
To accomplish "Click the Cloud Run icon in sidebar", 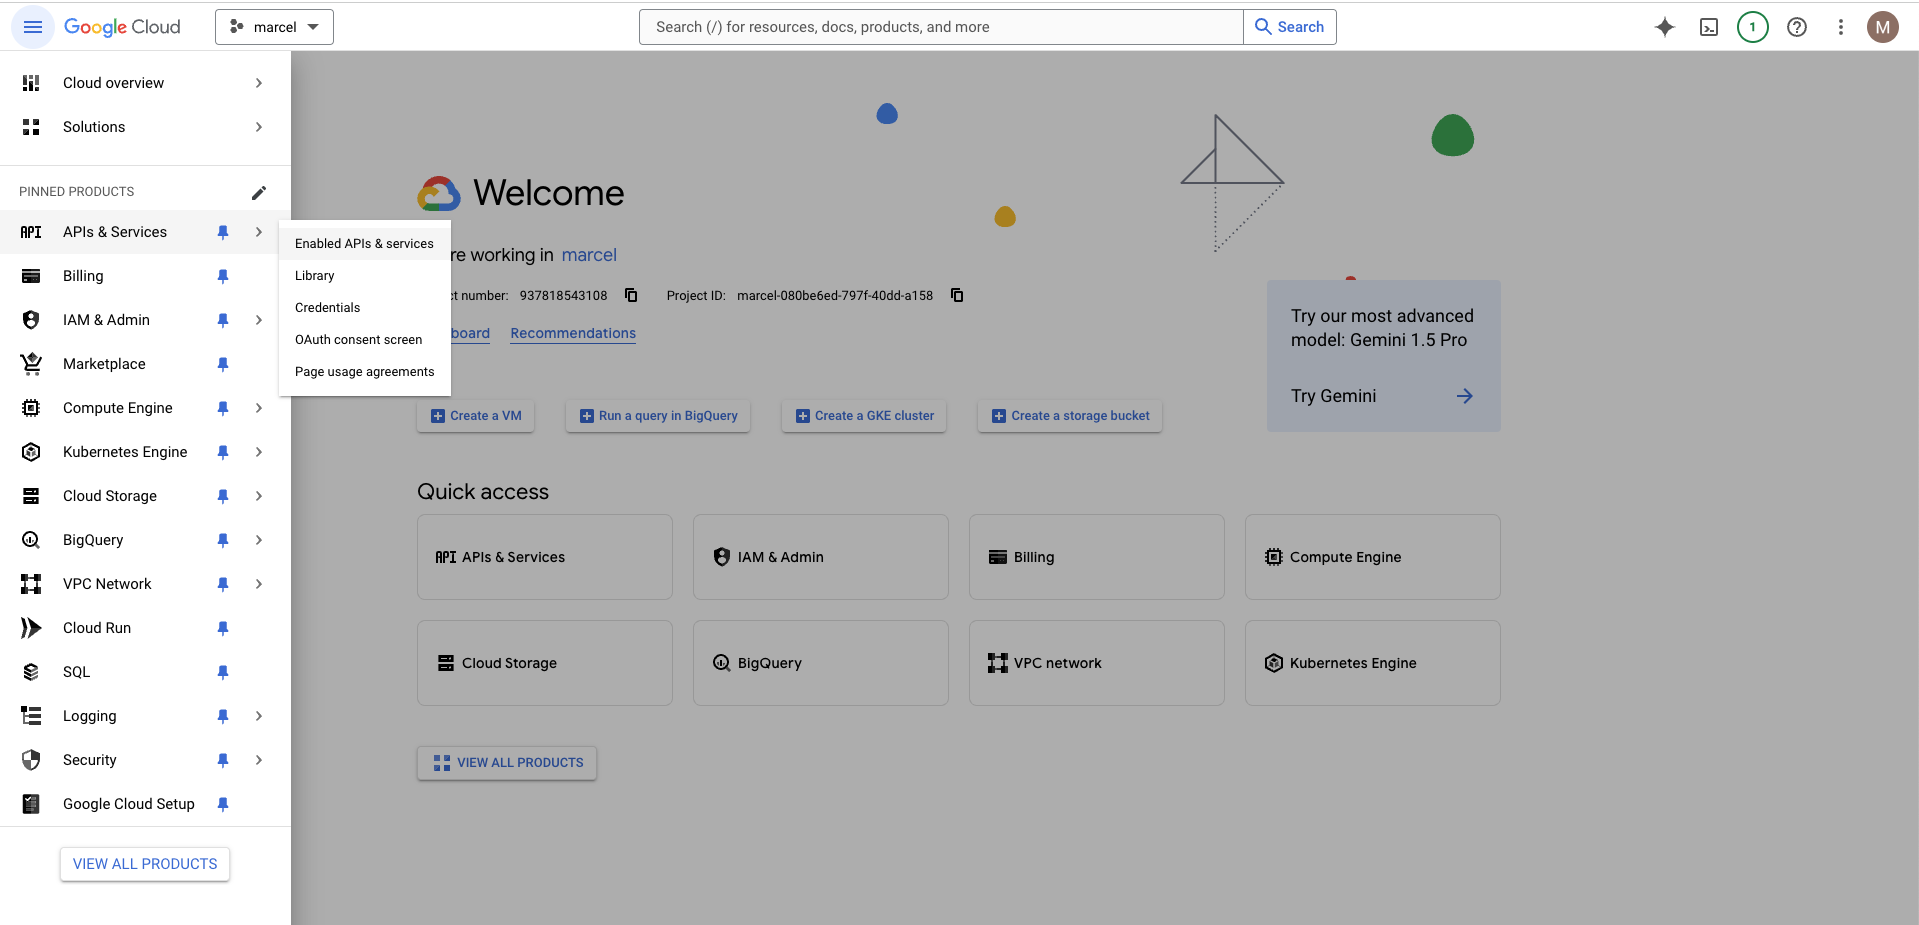I will (31, 628).
